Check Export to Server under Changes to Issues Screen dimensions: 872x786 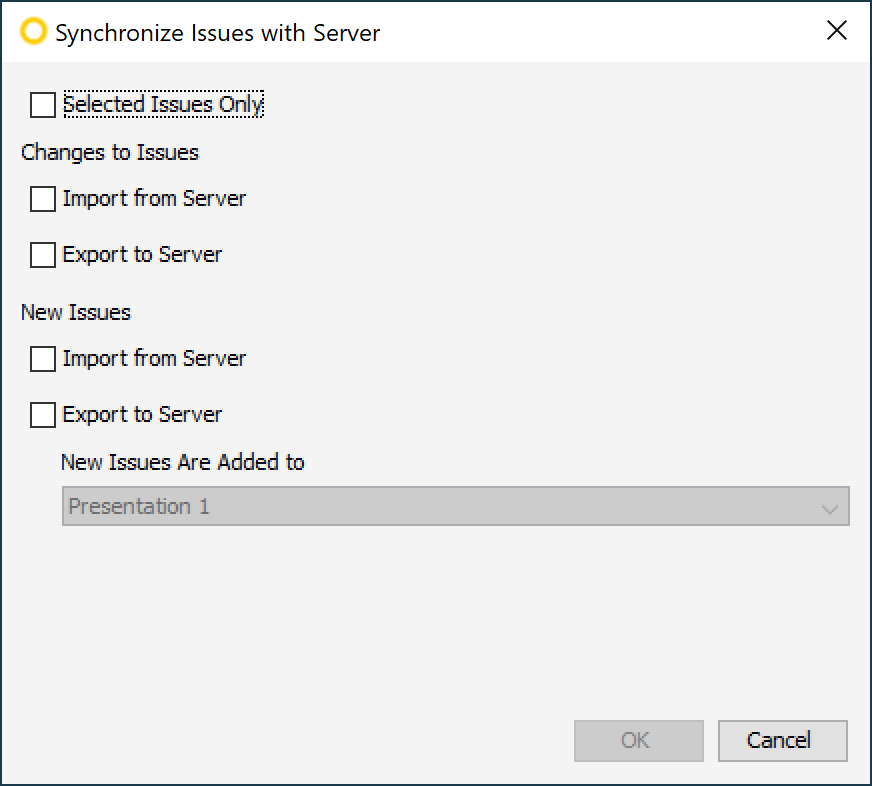tap(43, 255)
